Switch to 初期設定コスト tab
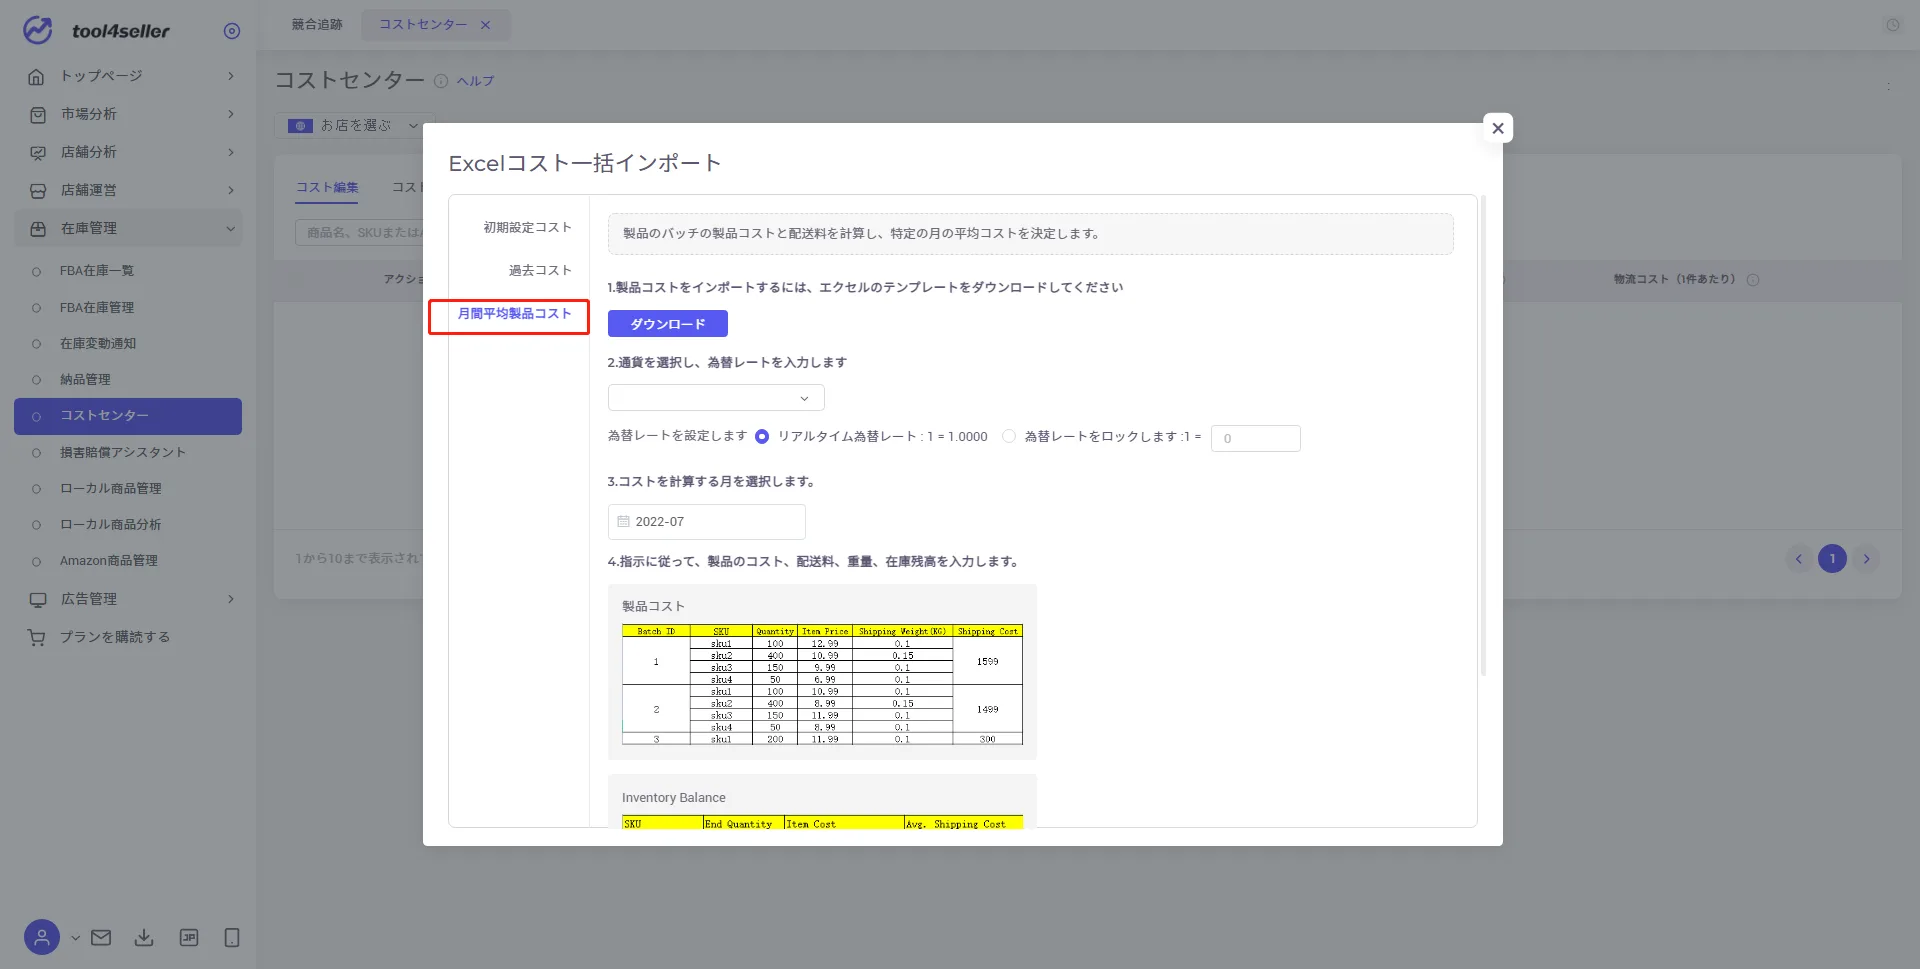The image size is (1920, 969). pyautogui.click(x=527, y=227)
